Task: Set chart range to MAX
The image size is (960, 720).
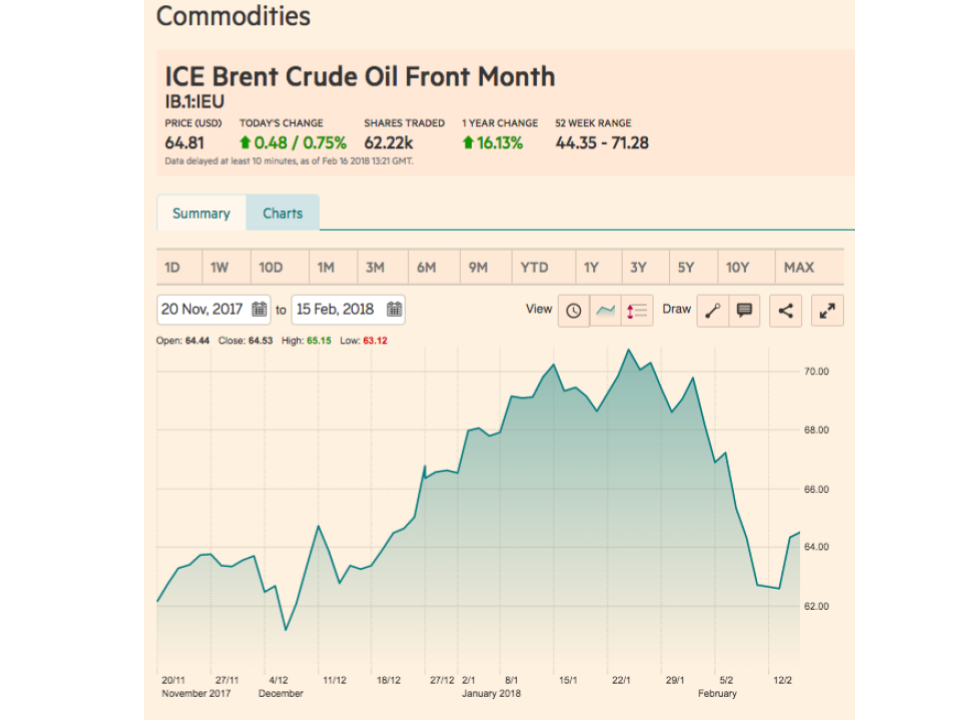Action: pyautogui.click(x=799, y=267)
